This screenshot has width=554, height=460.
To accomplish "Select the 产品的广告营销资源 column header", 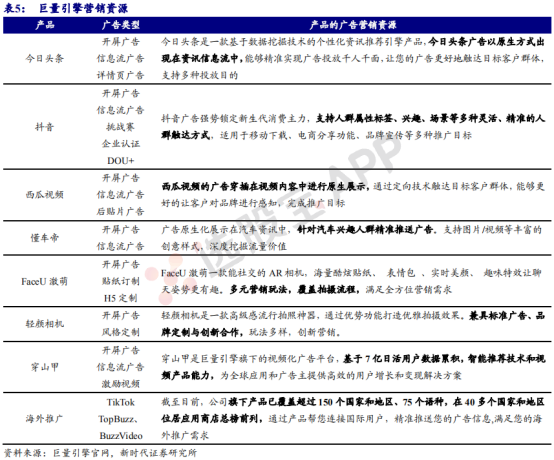I will tap(353, 25).
